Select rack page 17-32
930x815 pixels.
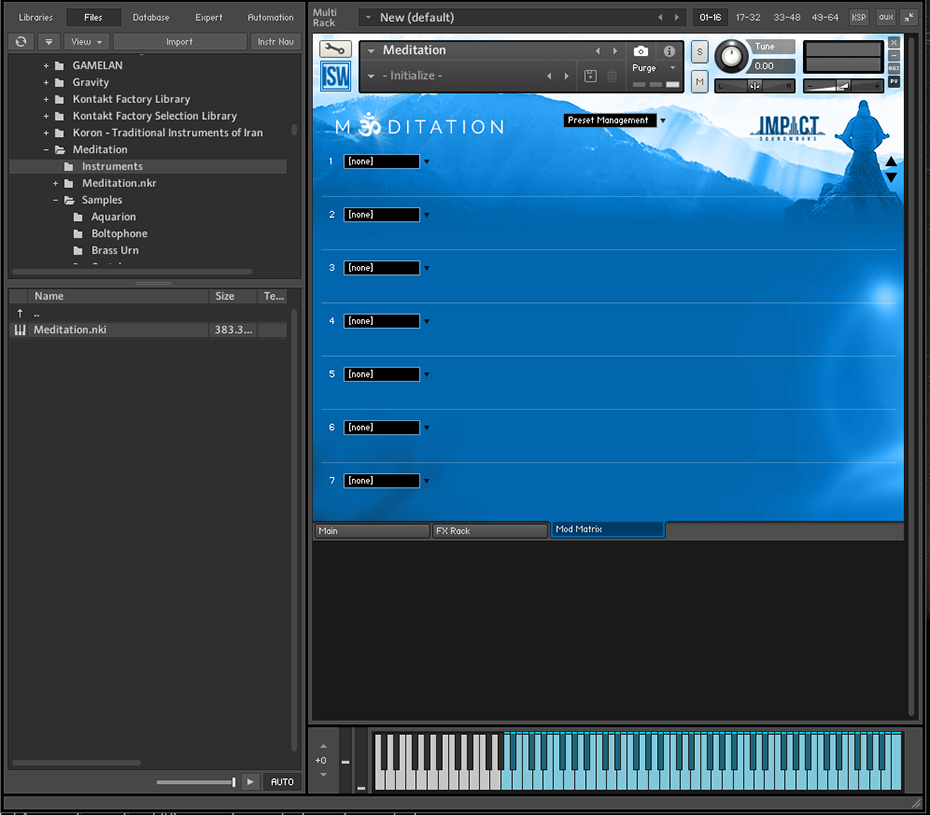(748, 17)
